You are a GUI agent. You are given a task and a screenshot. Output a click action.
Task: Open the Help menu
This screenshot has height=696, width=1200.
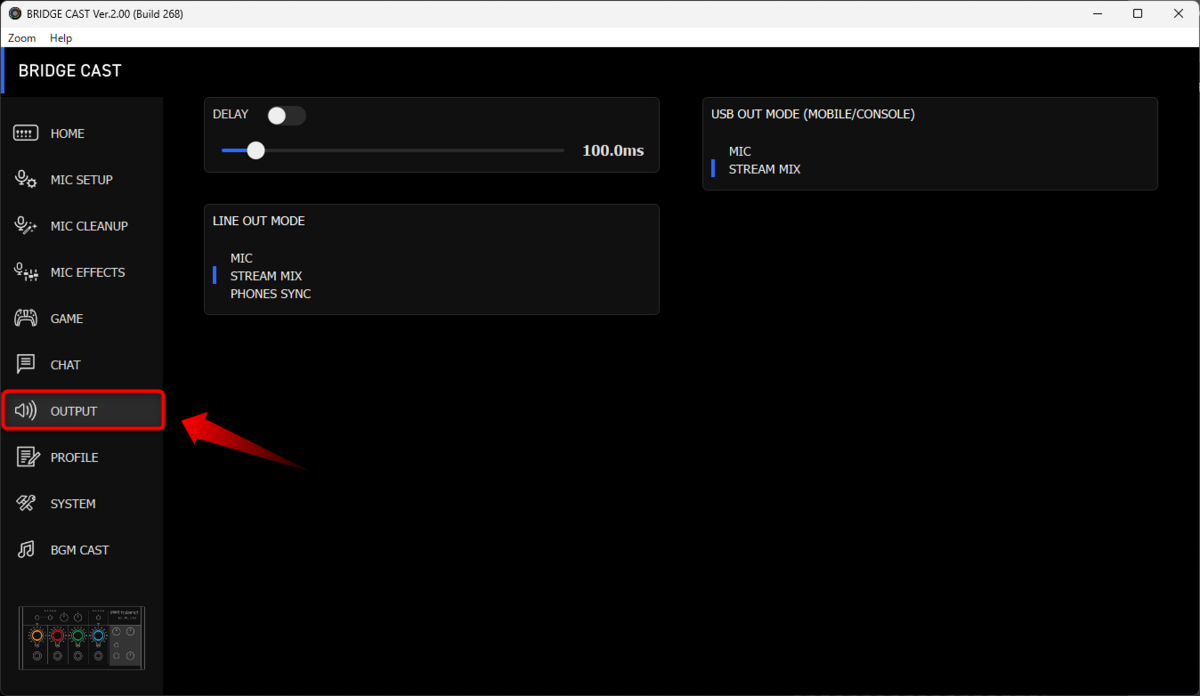[x=61, y=38]
